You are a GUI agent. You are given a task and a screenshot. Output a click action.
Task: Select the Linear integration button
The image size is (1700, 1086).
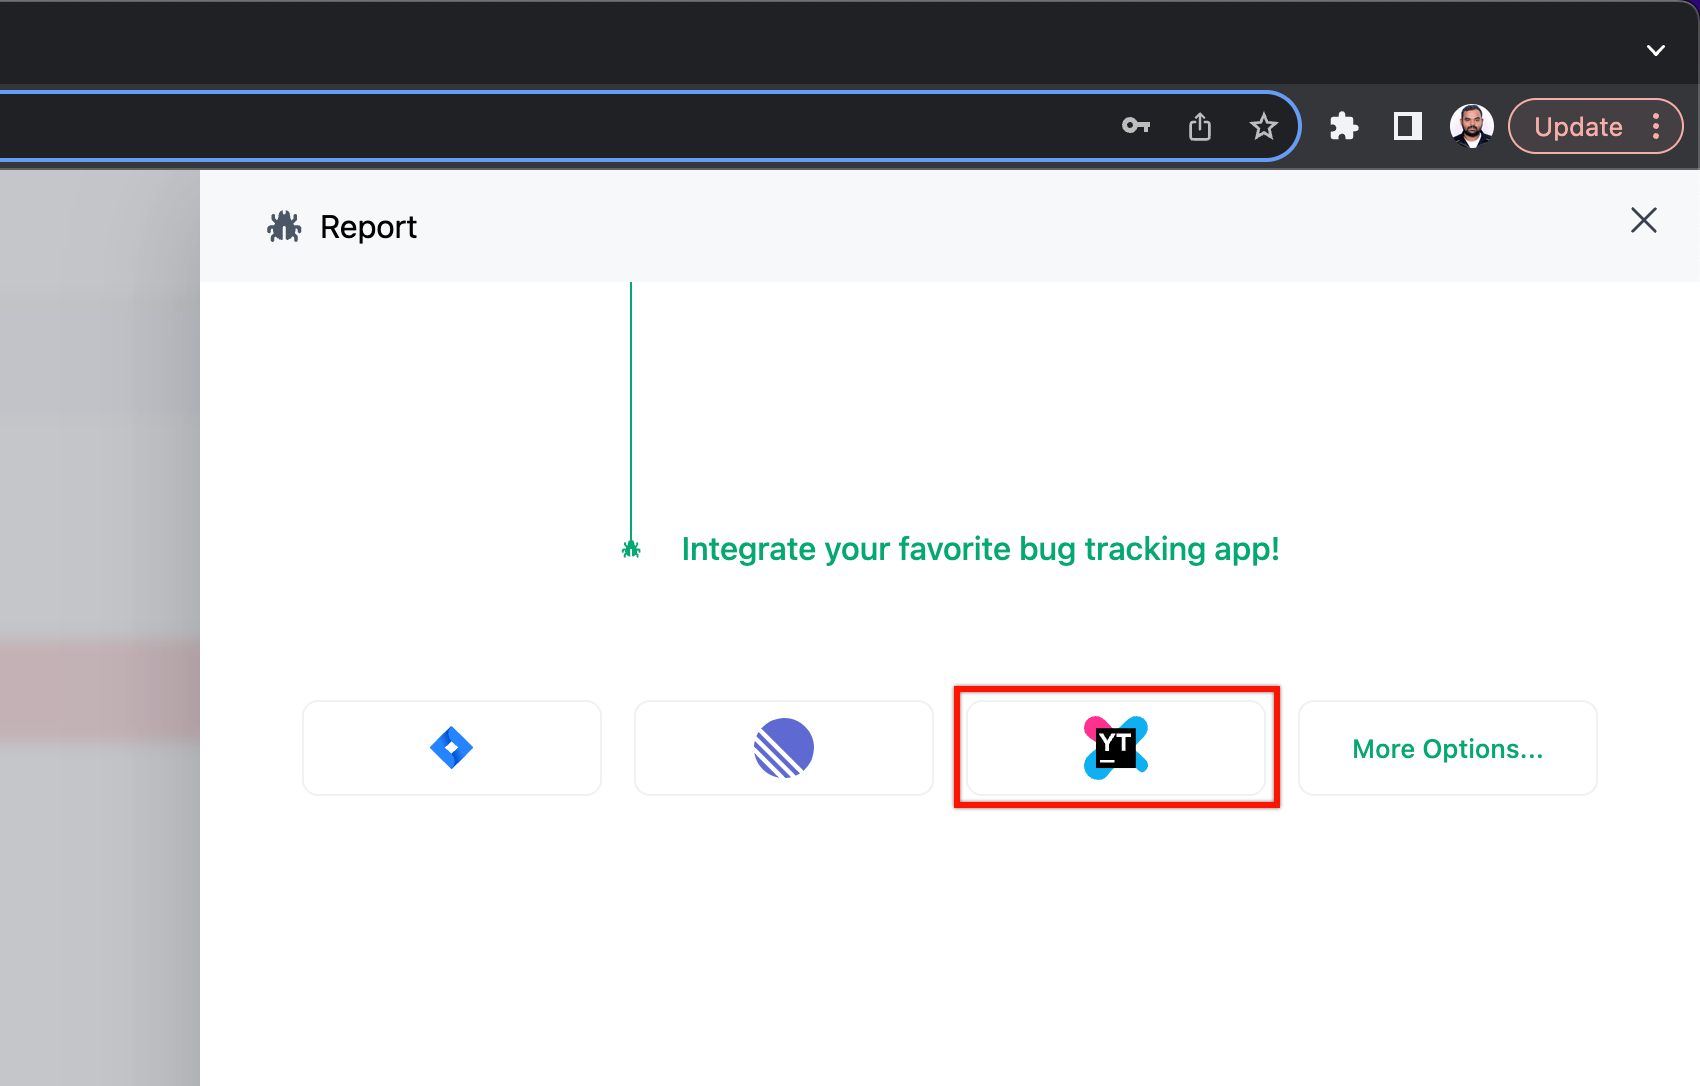coord(784,748)
